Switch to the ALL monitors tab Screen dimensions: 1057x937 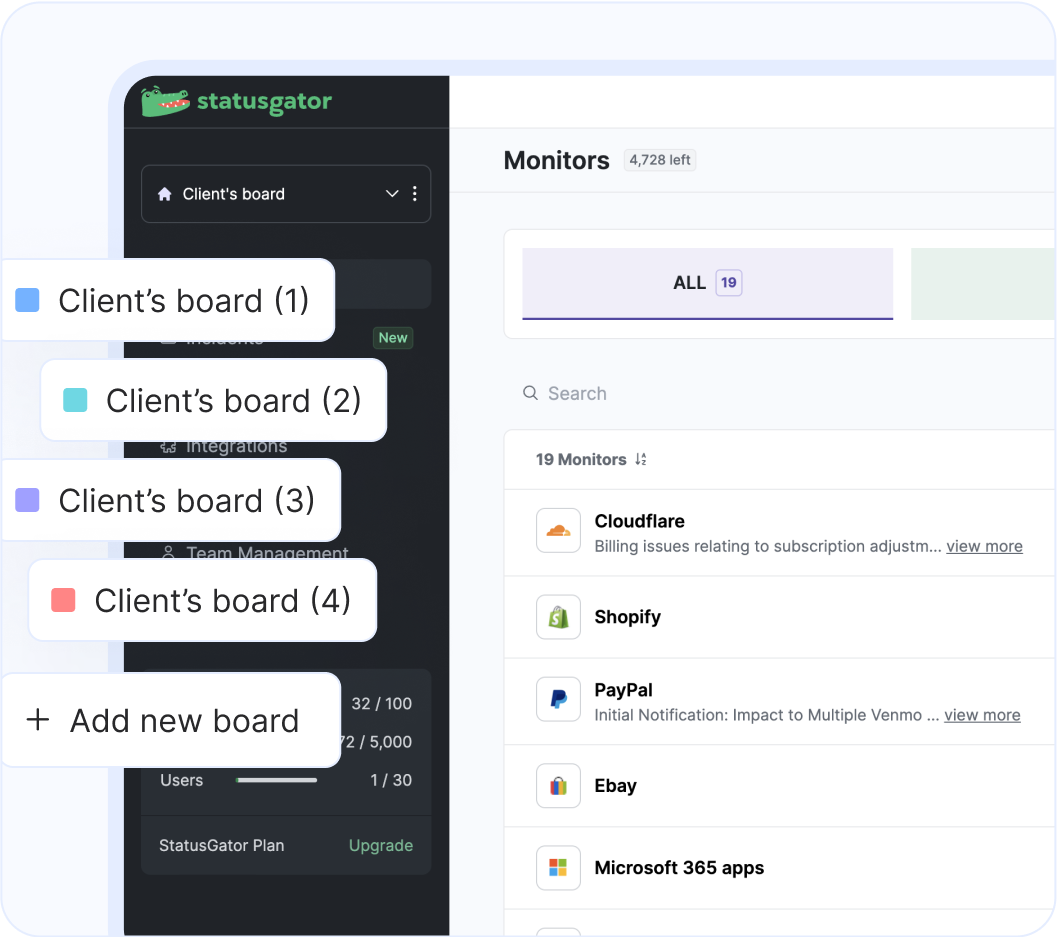[706, 283]
